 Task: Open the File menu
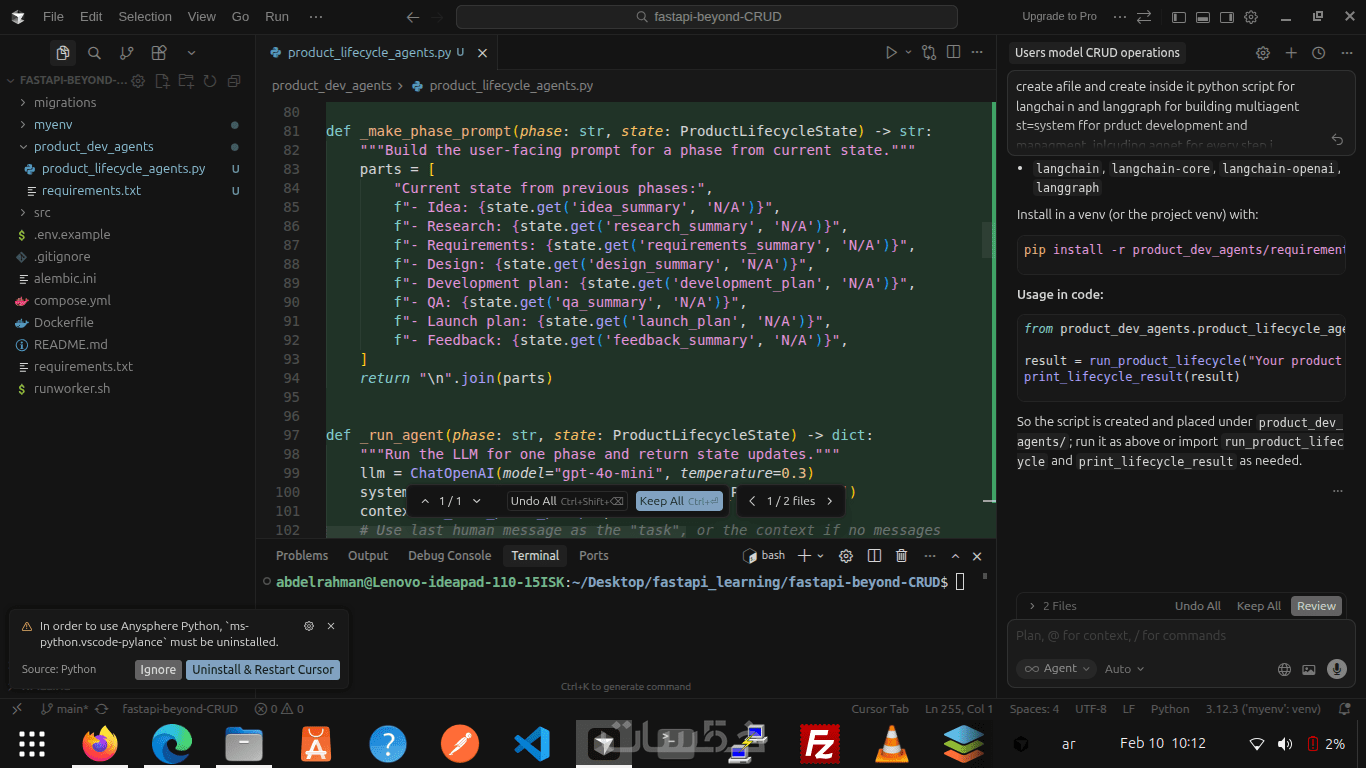[x=53, y=17]
